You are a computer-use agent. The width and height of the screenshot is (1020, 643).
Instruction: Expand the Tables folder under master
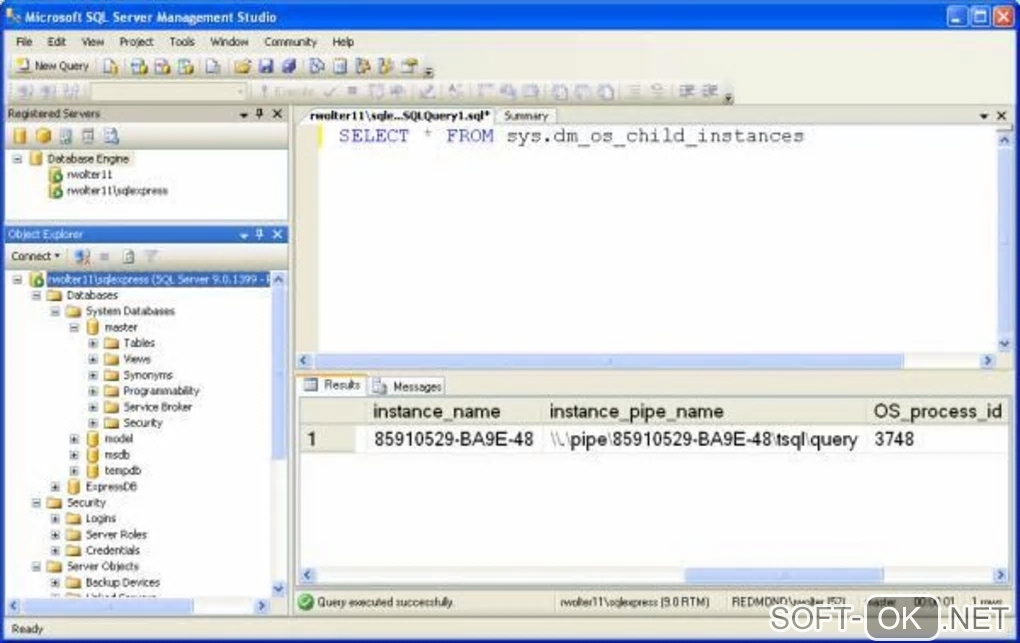(x=93, y=343)
